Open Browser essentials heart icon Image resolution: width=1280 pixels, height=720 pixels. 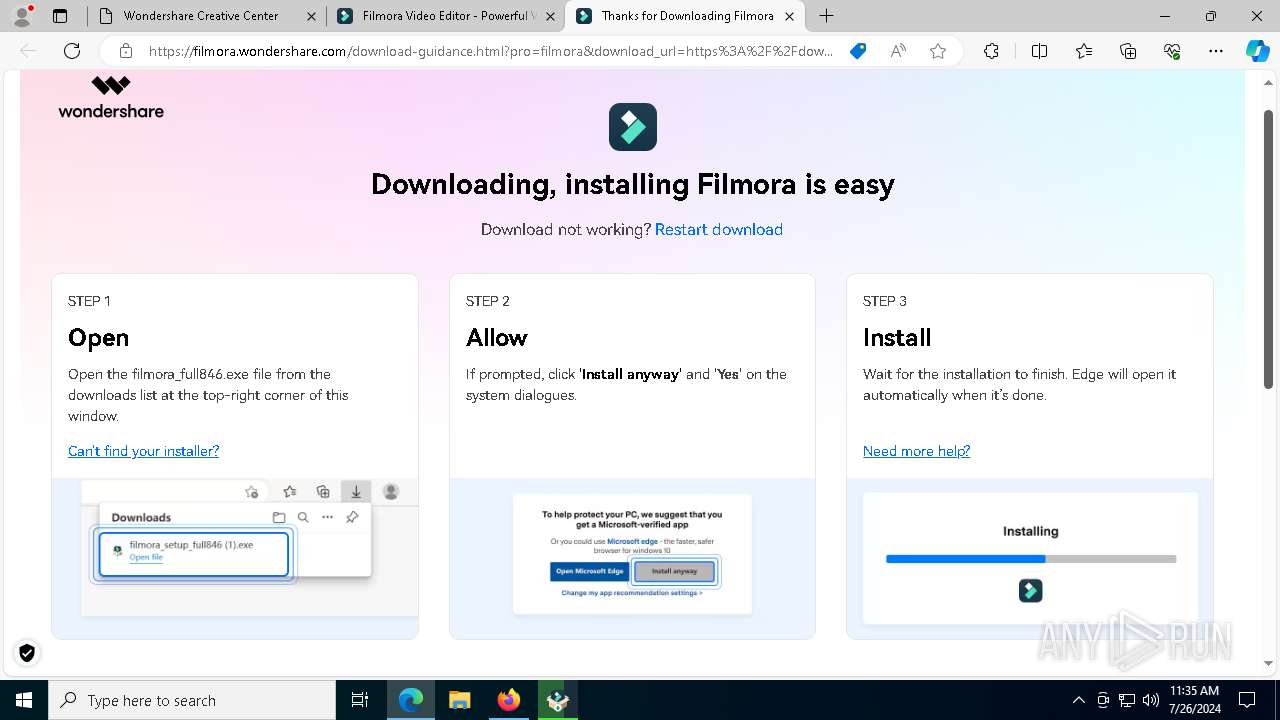point(1172,51)
